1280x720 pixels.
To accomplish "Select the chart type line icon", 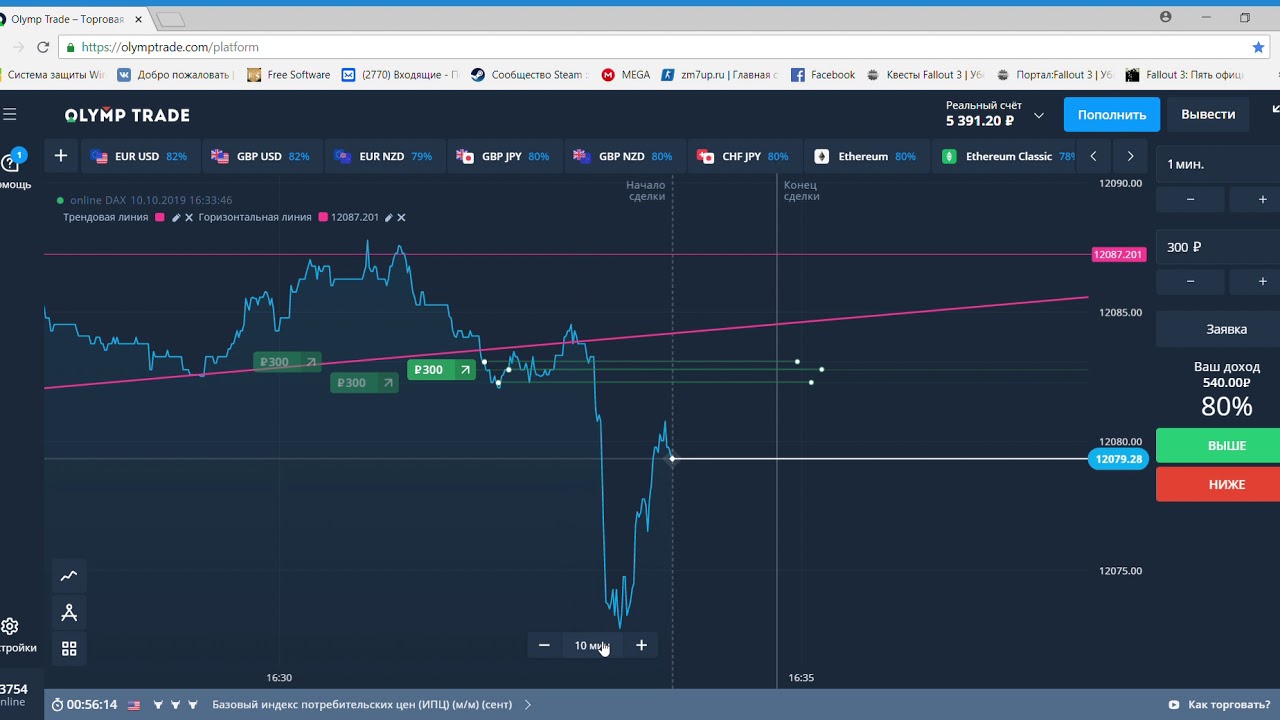I will tap(69, 576).
